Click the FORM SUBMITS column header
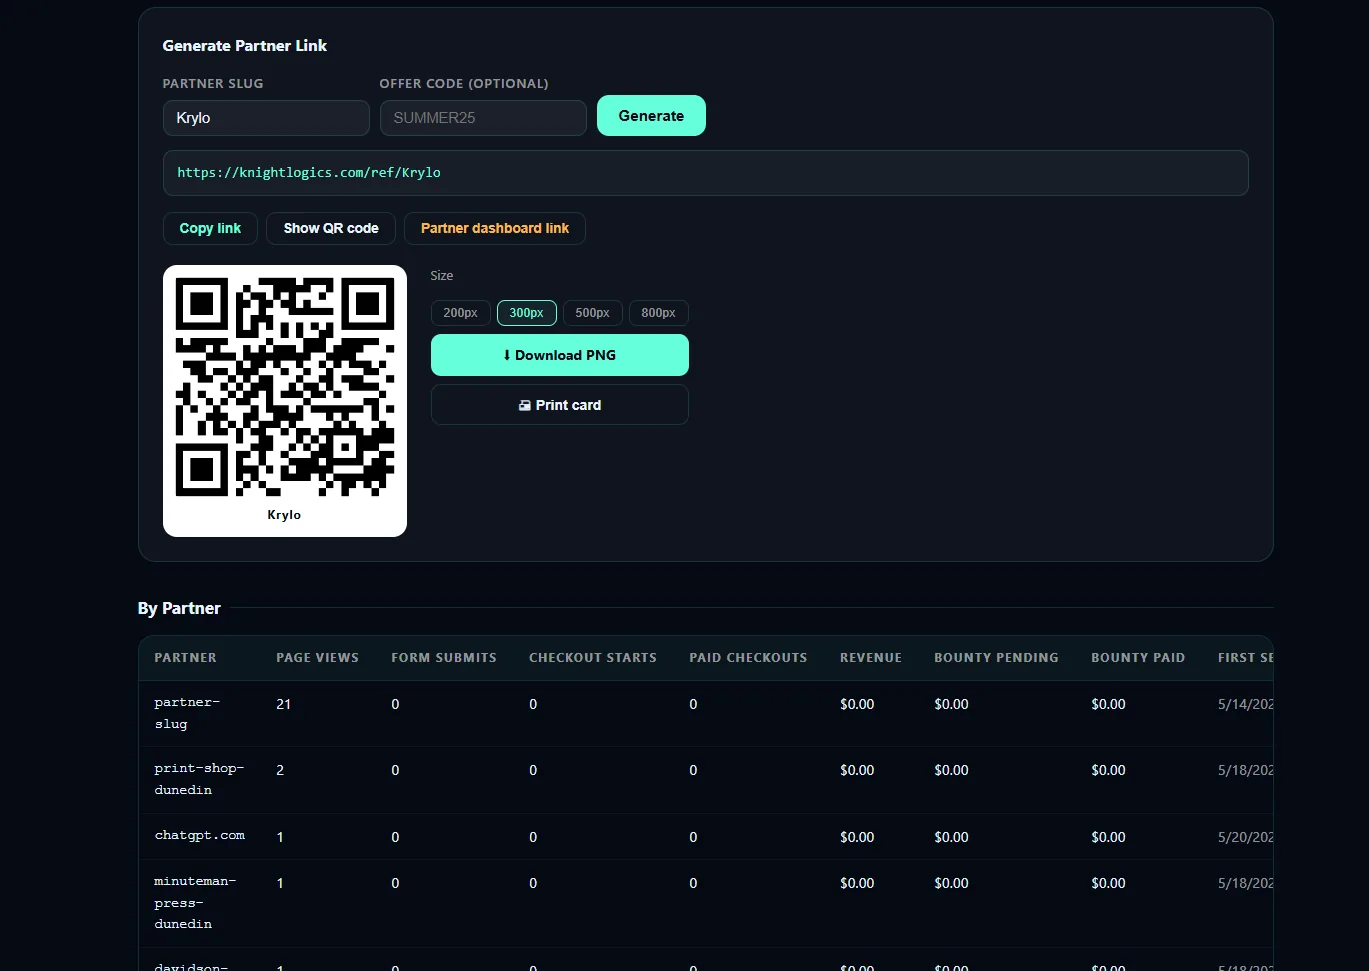Screen dimensions: 1369x971 tap(444, 658)
